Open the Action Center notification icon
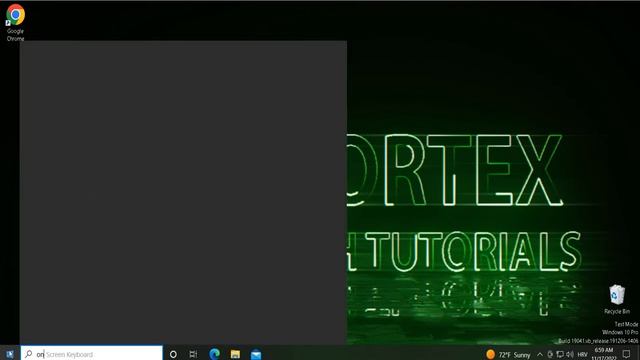This screenshot has width=640, height=360. tap(627, 354)
